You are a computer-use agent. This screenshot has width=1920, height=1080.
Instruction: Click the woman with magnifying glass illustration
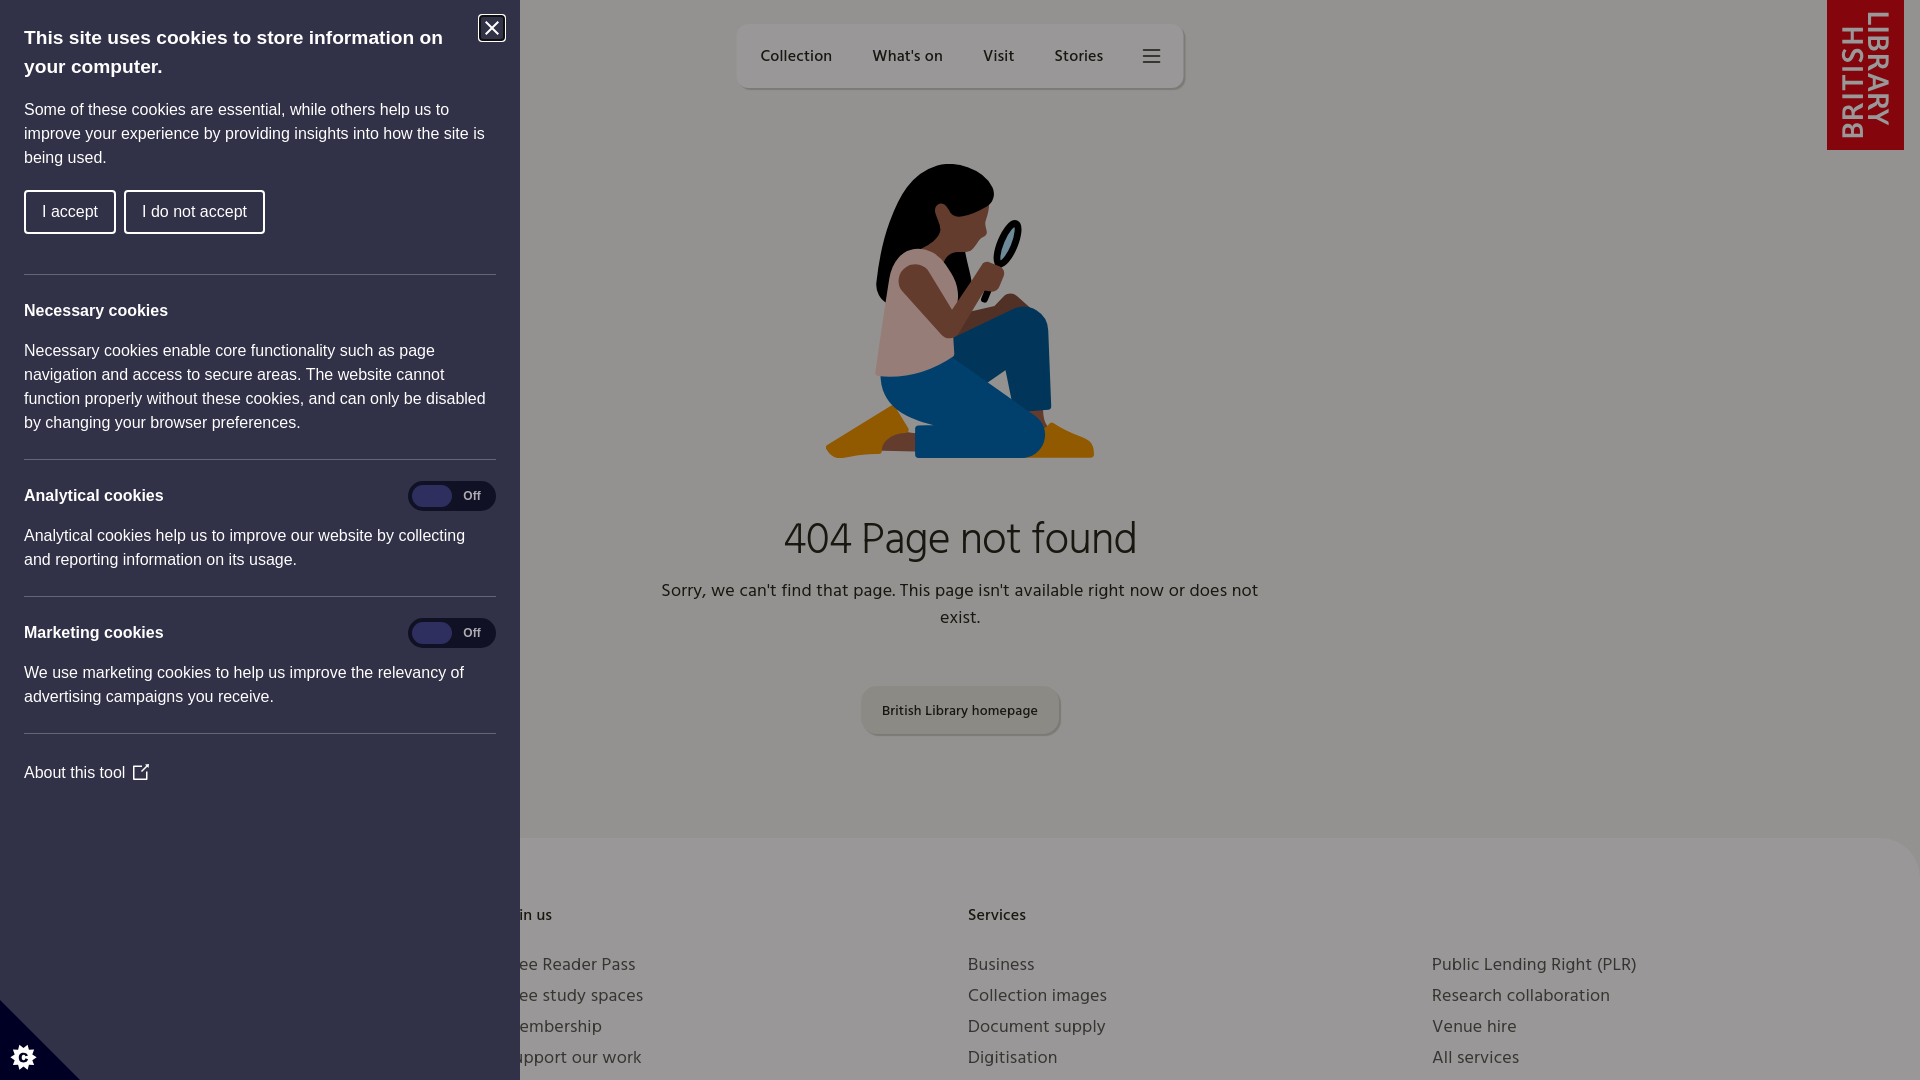960,311
